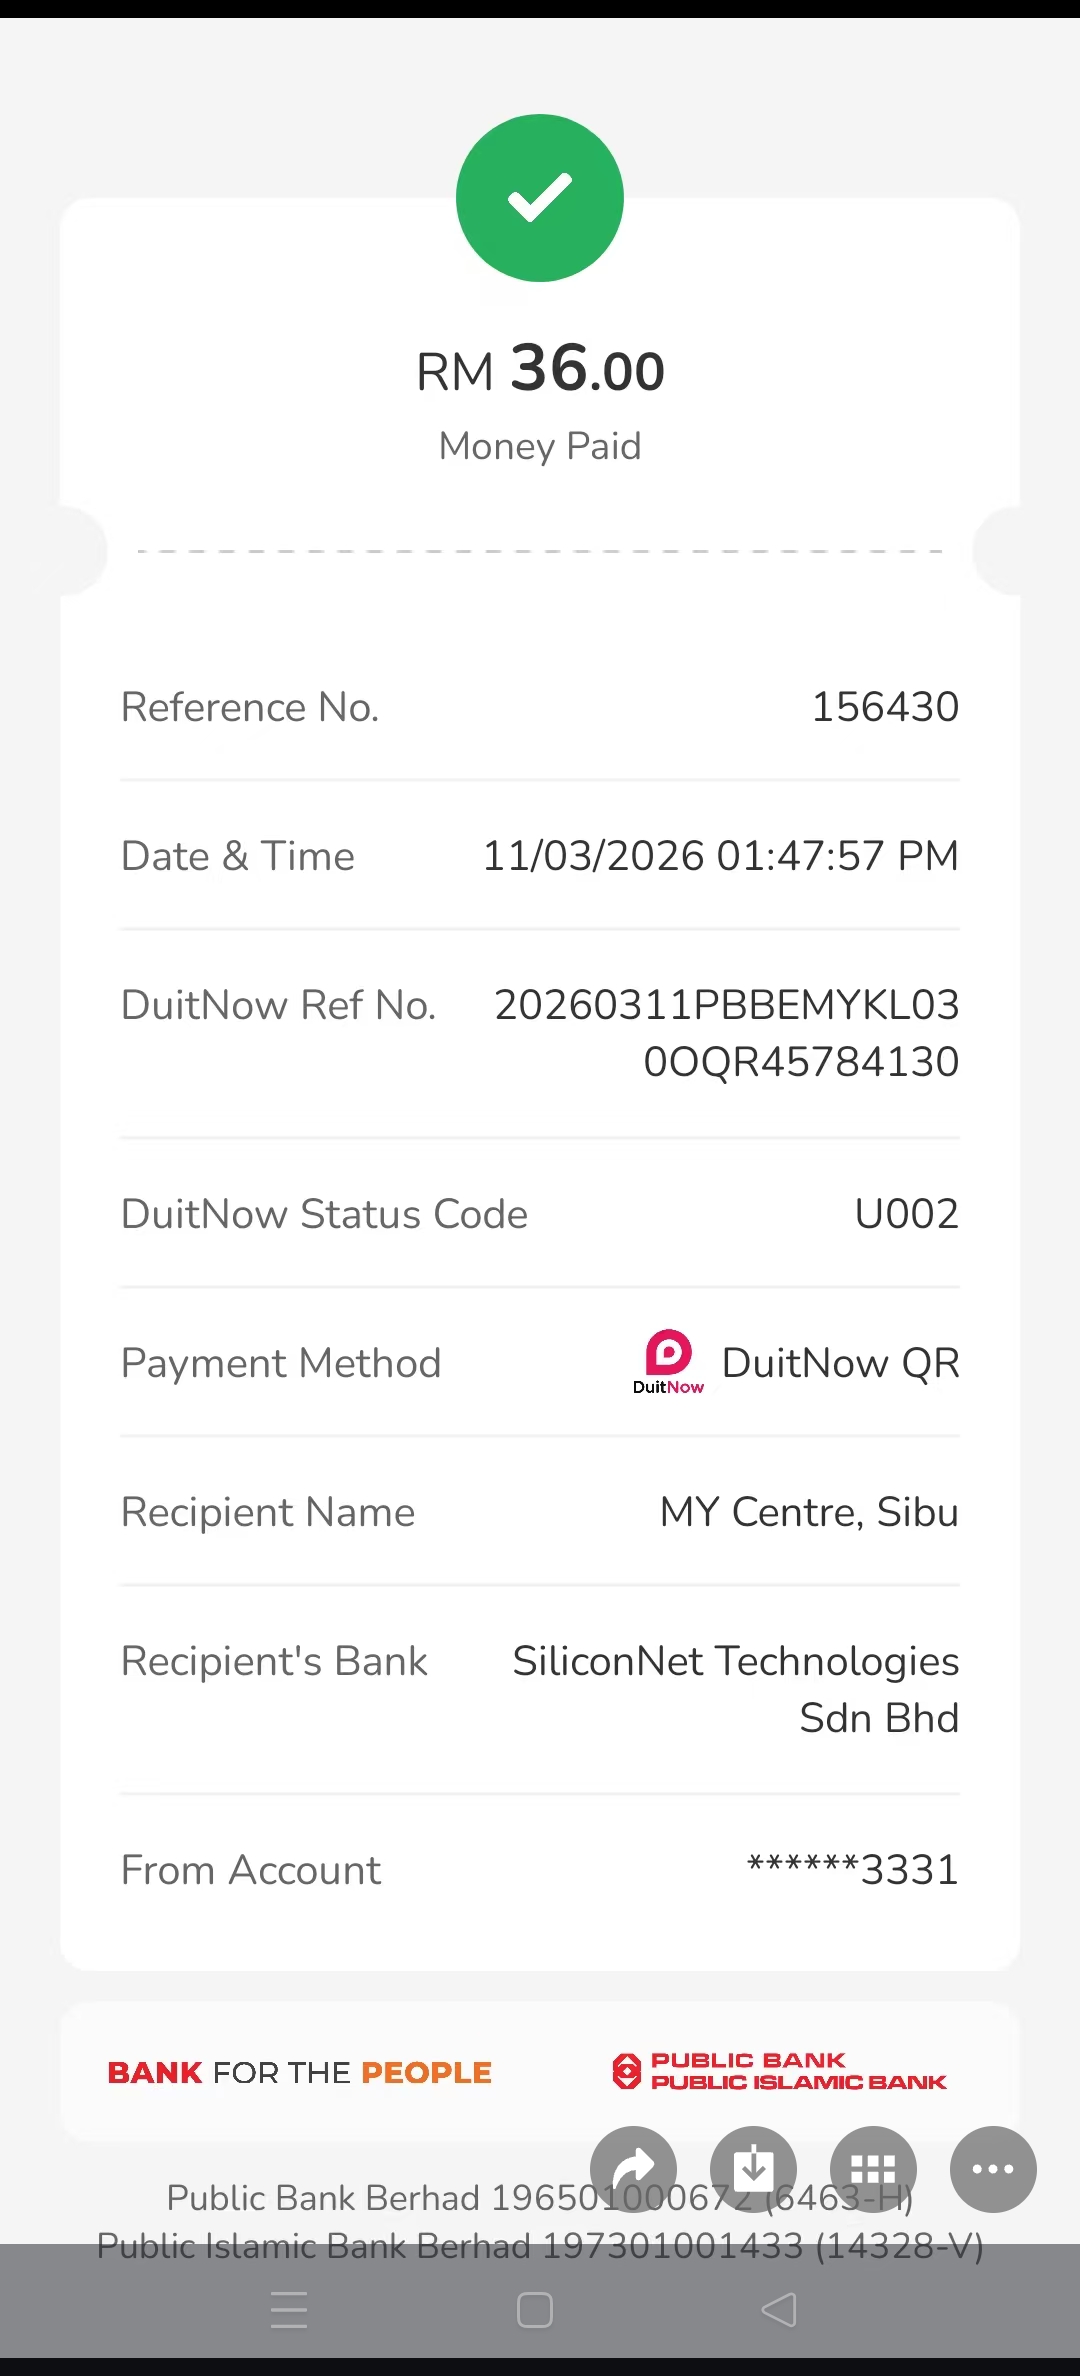
Task: Tap SiliconNet Technologies Sdn Bhd bank name
Action: 736,1689
